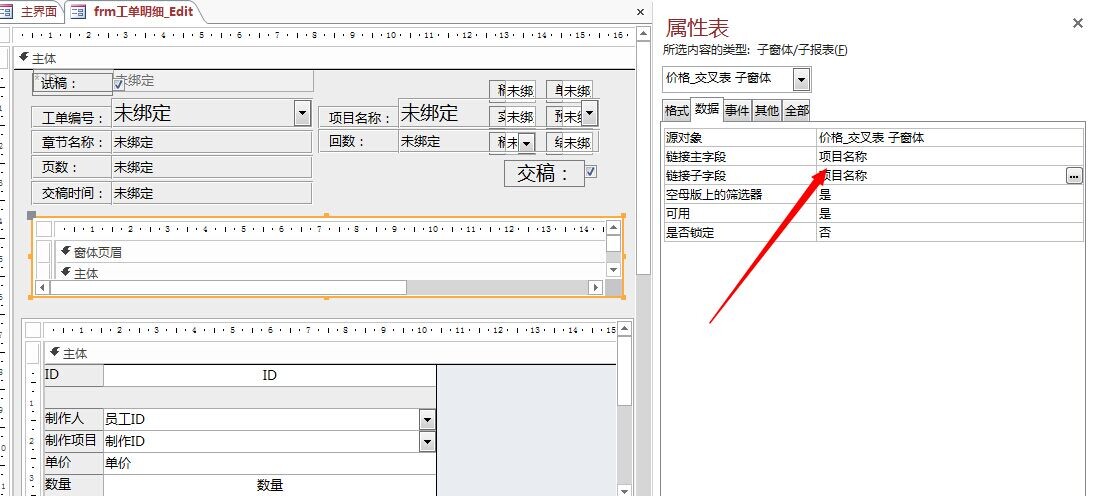The height and width of the screenshot is (496, 1096).
Task: Open the property sheet object selector dropdown
Action: [x=802, y=78]
